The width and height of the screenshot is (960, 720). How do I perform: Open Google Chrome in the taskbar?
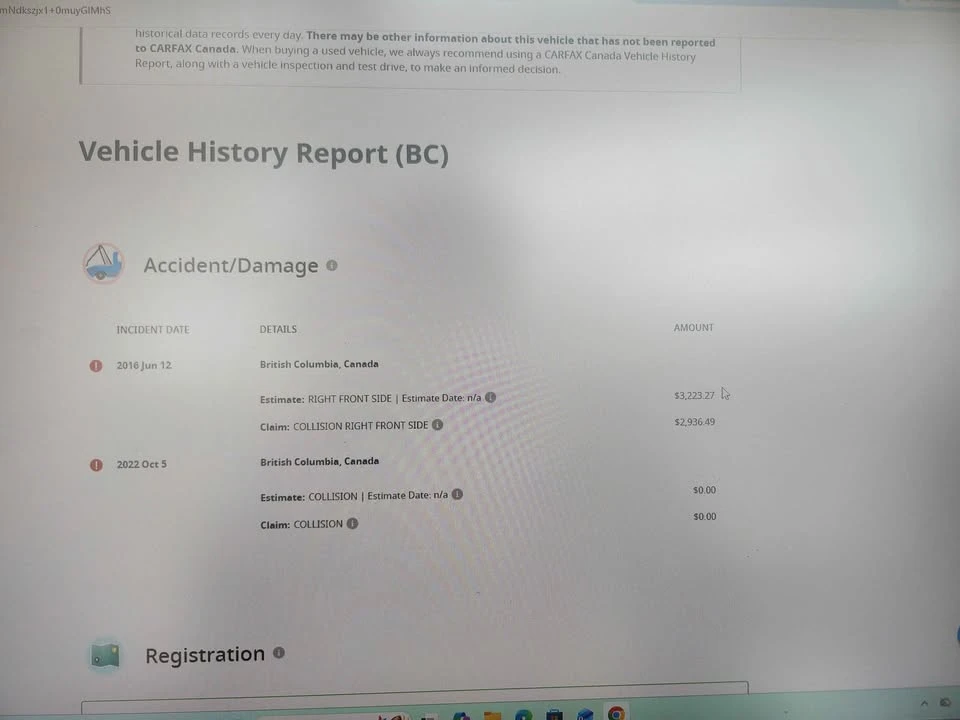[617, 713]
